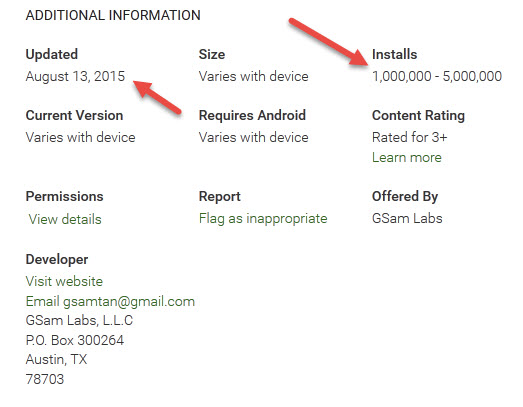Click the Rated for 3+ text
Viewport: 523px width, 407px height.
[x=410, y=137]
